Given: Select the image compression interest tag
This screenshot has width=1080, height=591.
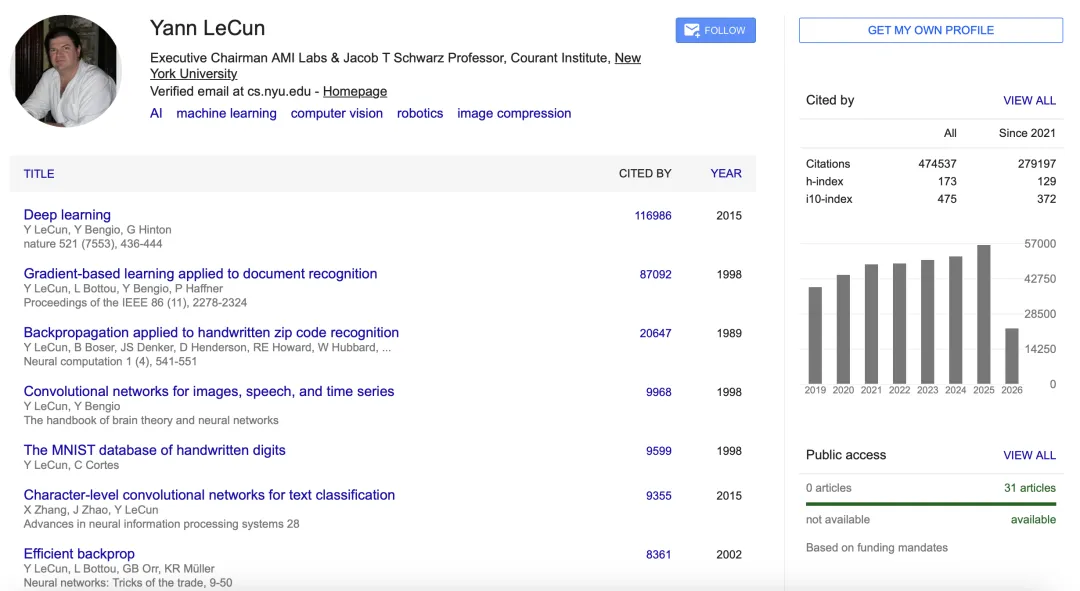Looking at the screenshot, I should (x=514, y=114).
